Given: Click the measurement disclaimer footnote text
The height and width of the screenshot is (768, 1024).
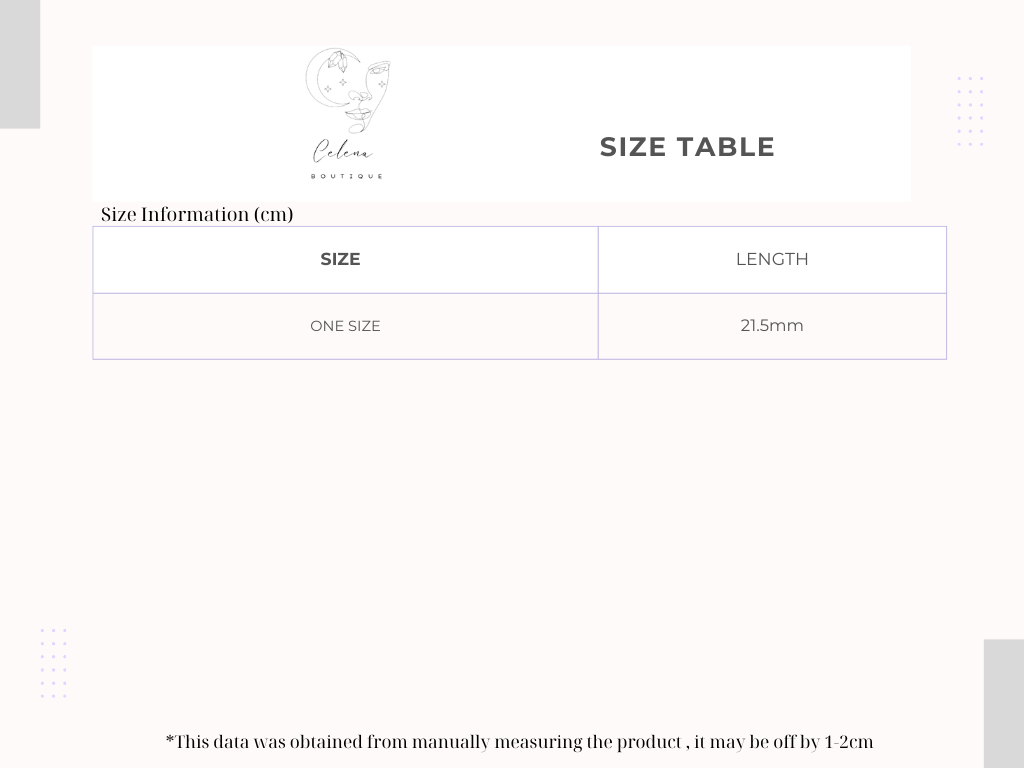Looking at the screenshot, I should (x=519, y=742).
